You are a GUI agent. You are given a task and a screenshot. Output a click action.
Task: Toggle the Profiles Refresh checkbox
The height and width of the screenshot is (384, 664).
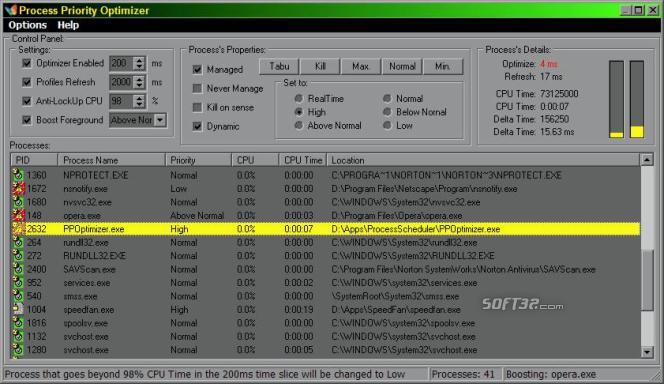(x=27, y=82)
